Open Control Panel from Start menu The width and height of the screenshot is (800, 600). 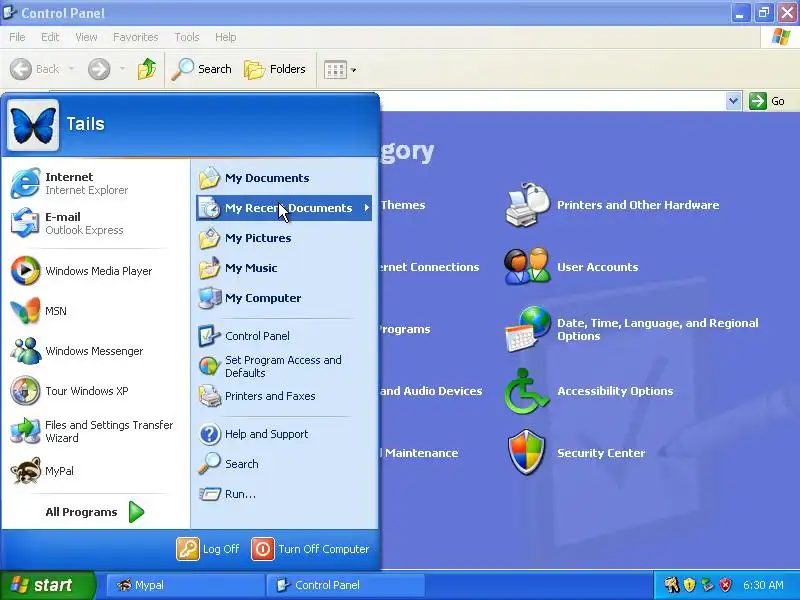(x=284, y=336)
